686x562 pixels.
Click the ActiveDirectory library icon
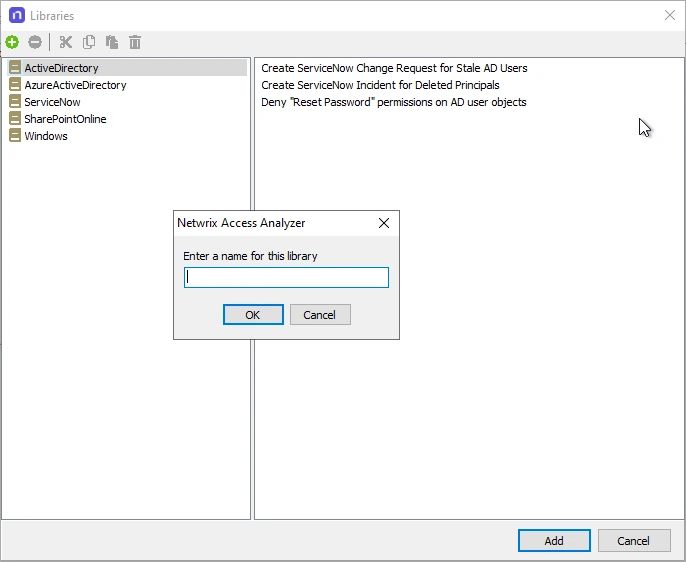[x=15, y=67]
